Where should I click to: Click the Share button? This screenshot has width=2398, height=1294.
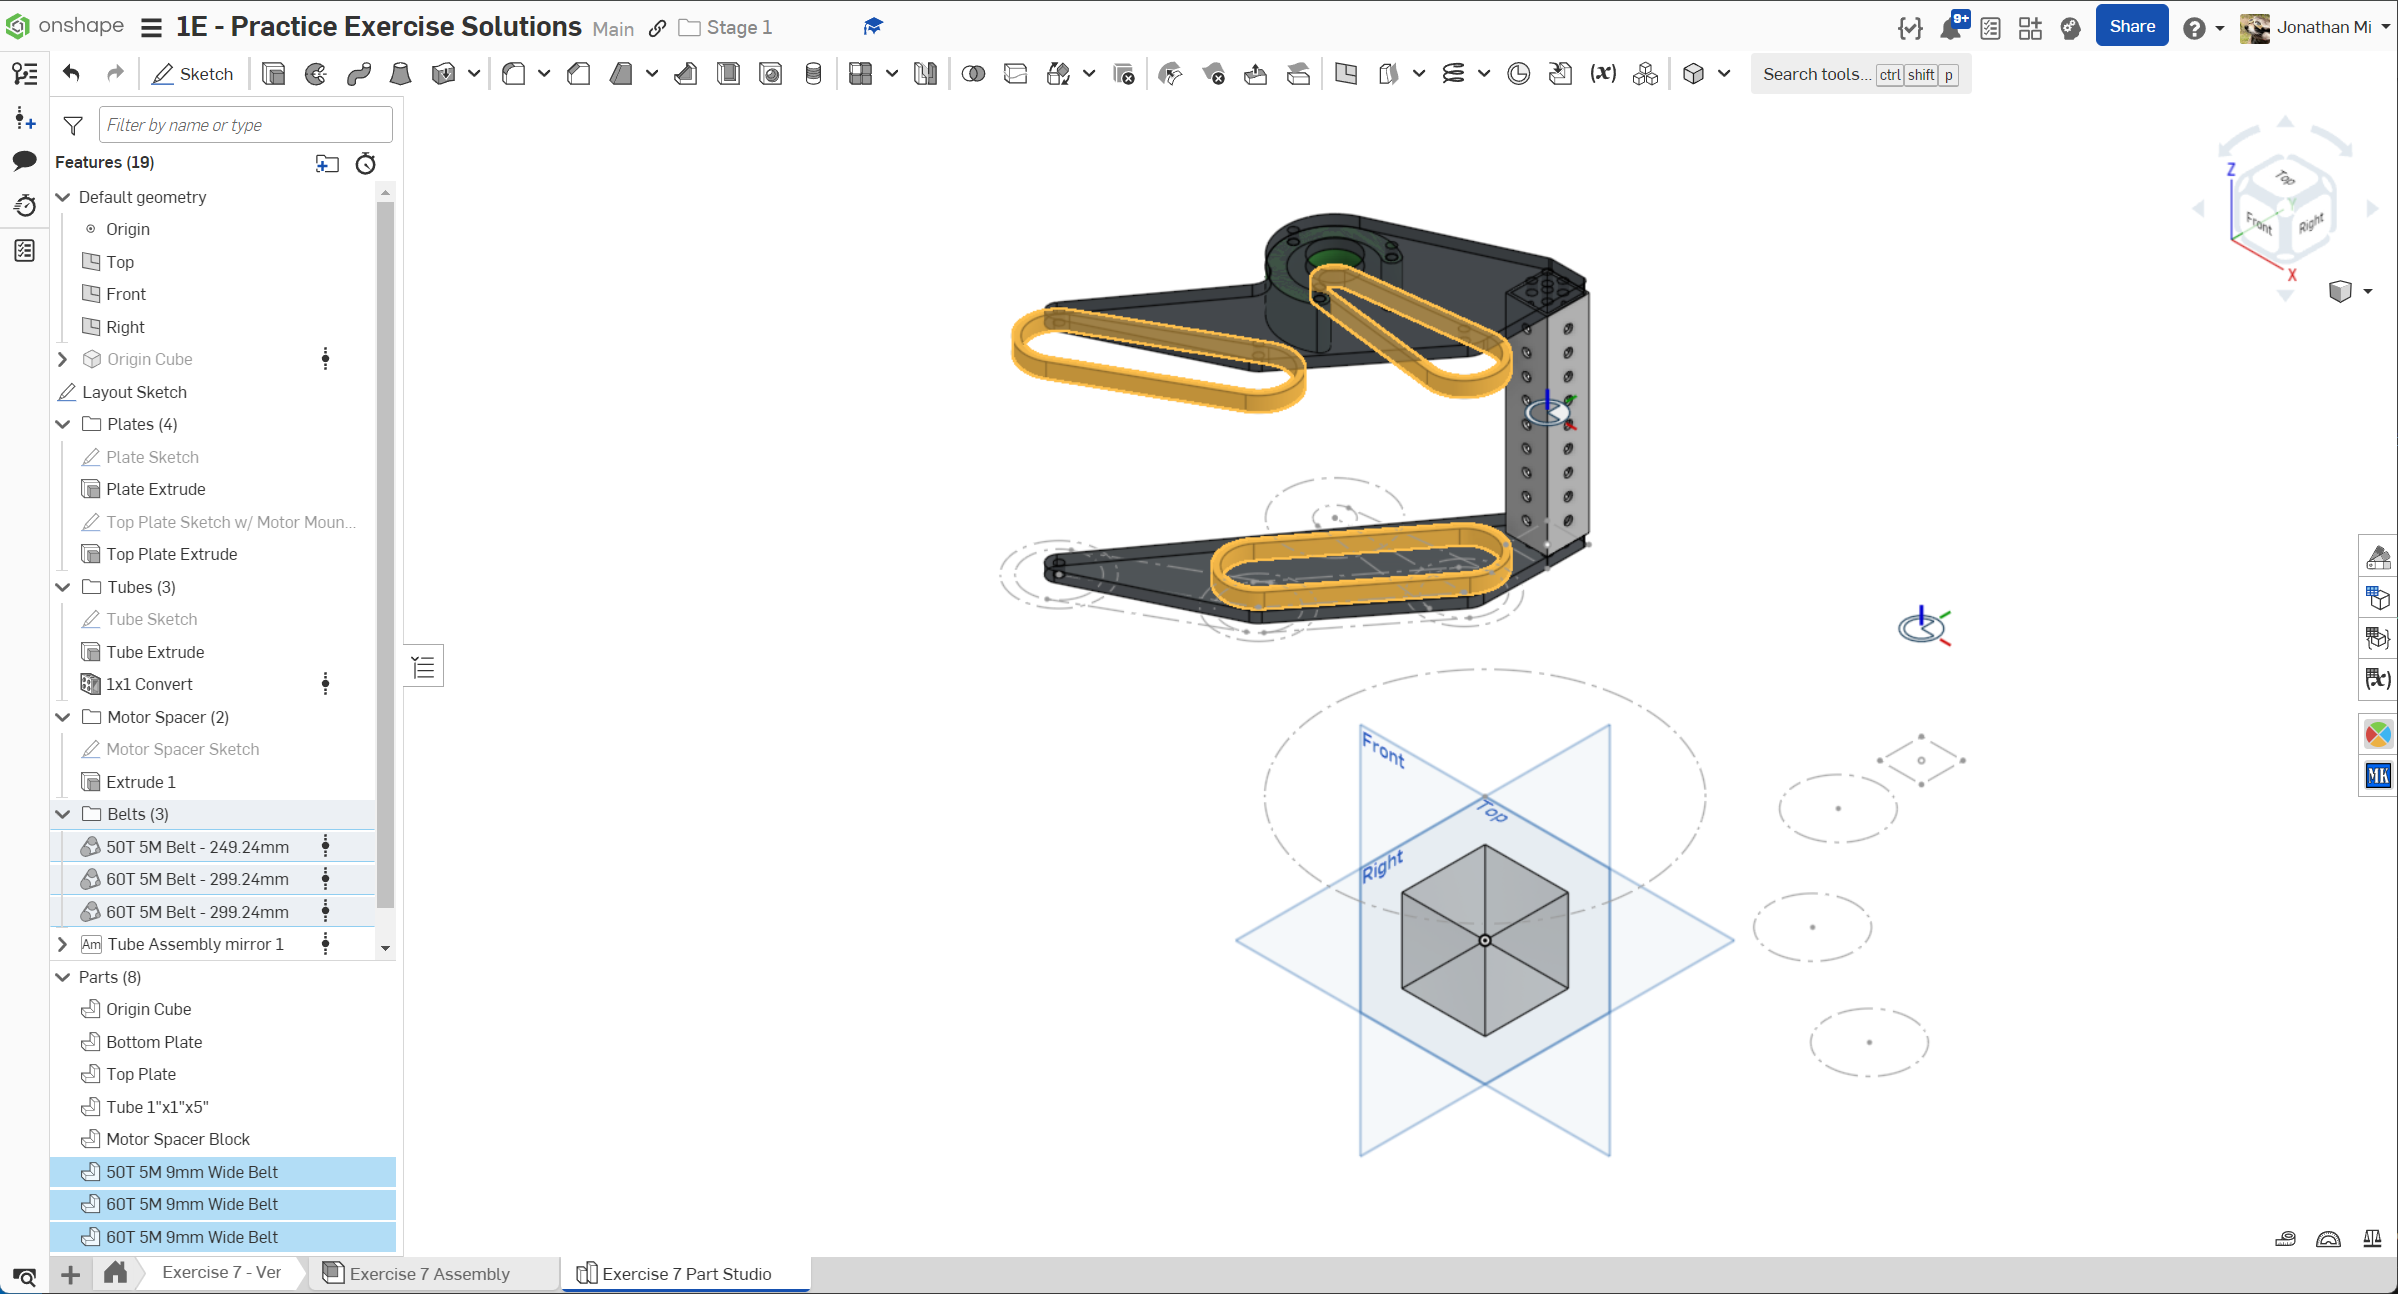[2131, 27]
